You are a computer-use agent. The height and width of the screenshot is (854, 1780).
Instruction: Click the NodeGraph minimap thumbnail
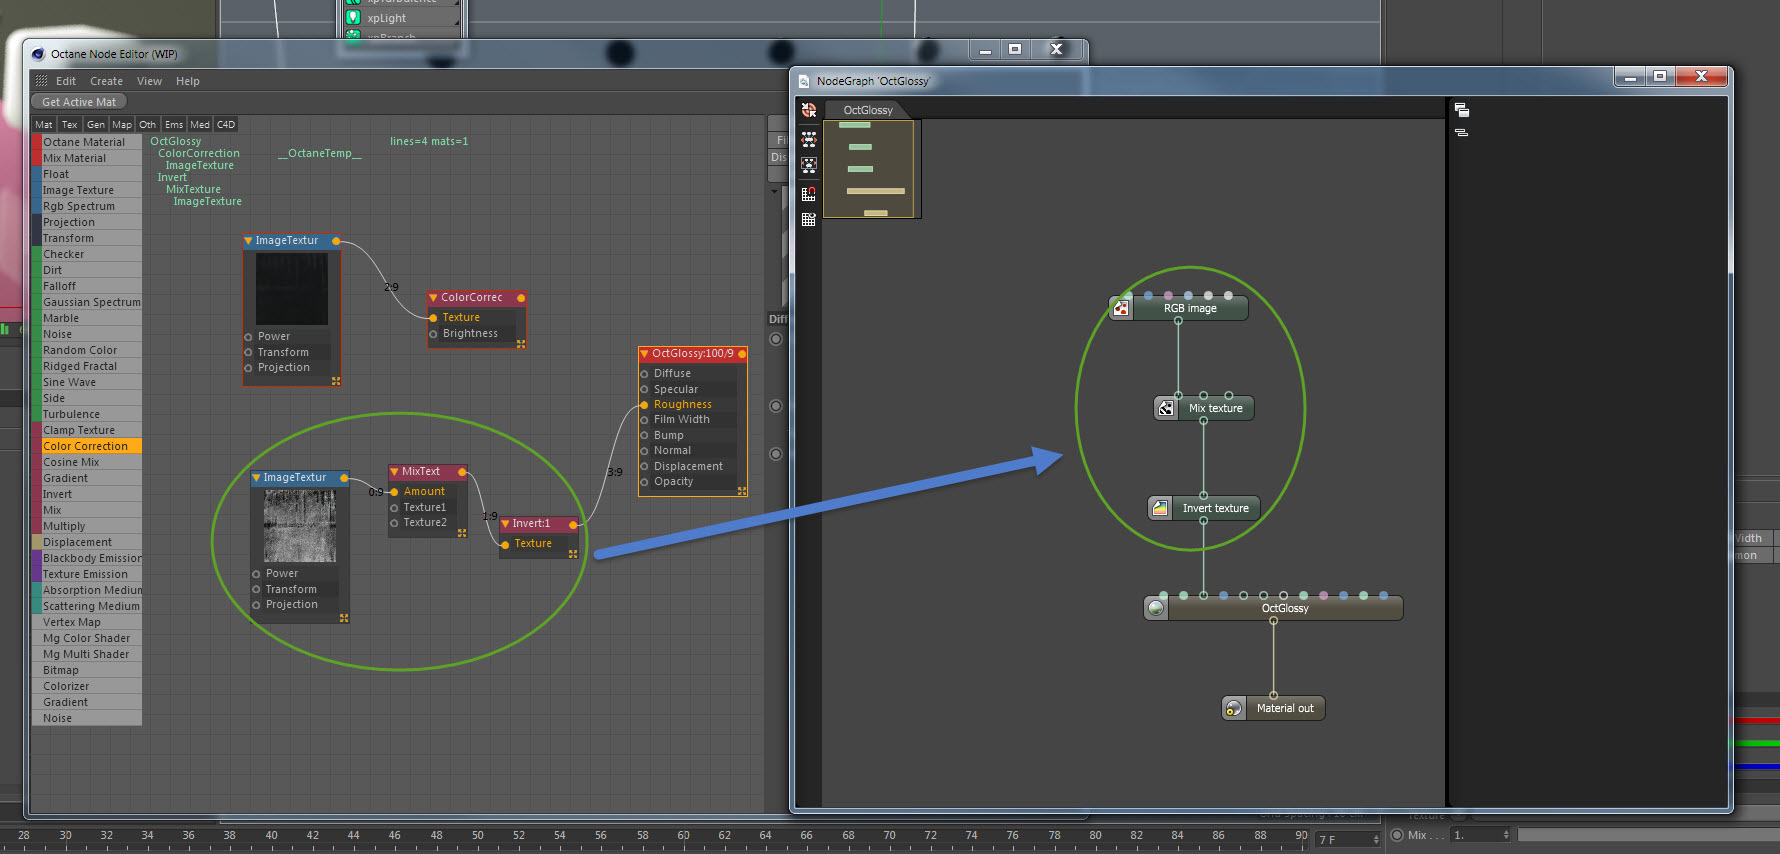pyautogui.click(x=869, y=169)
